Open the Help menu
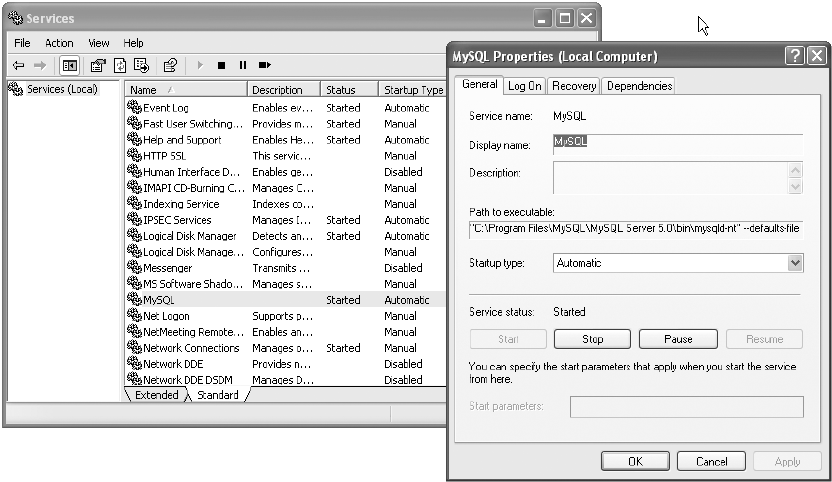Viewport: 832px width, 482px height. point(133,43)
